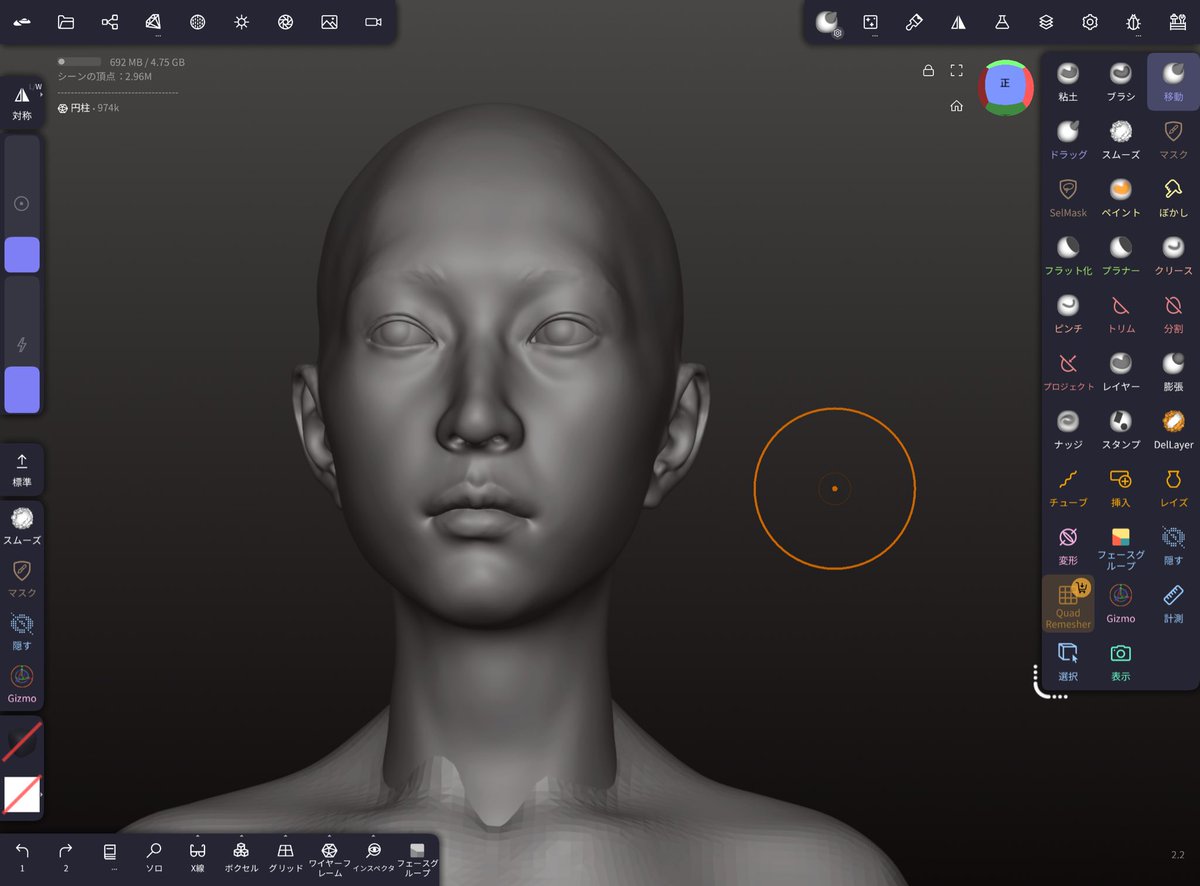Open the material sphere menu

point(198,22)
